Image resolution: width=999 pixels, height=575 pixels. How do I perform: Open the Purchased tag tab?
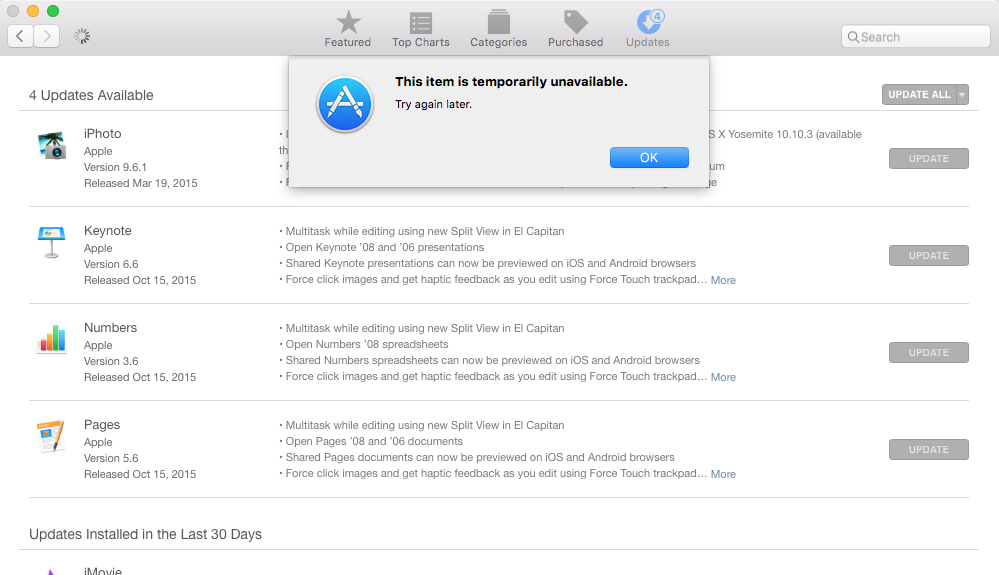575,29
